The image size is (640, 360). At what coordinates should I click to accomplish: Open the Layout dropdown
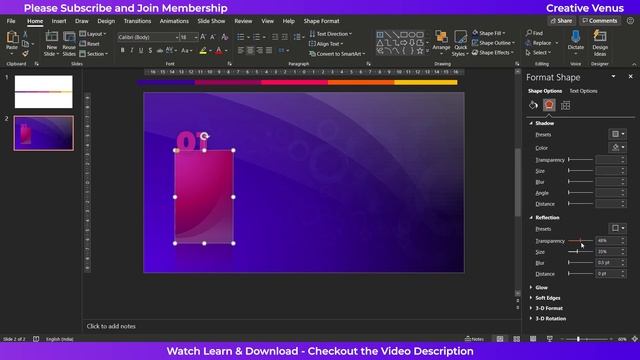(x=93, y=34)
